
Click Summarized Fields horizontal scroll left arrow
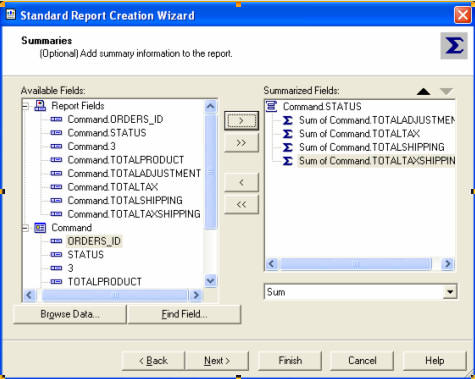pyautogui.click(x=272, y=264)
